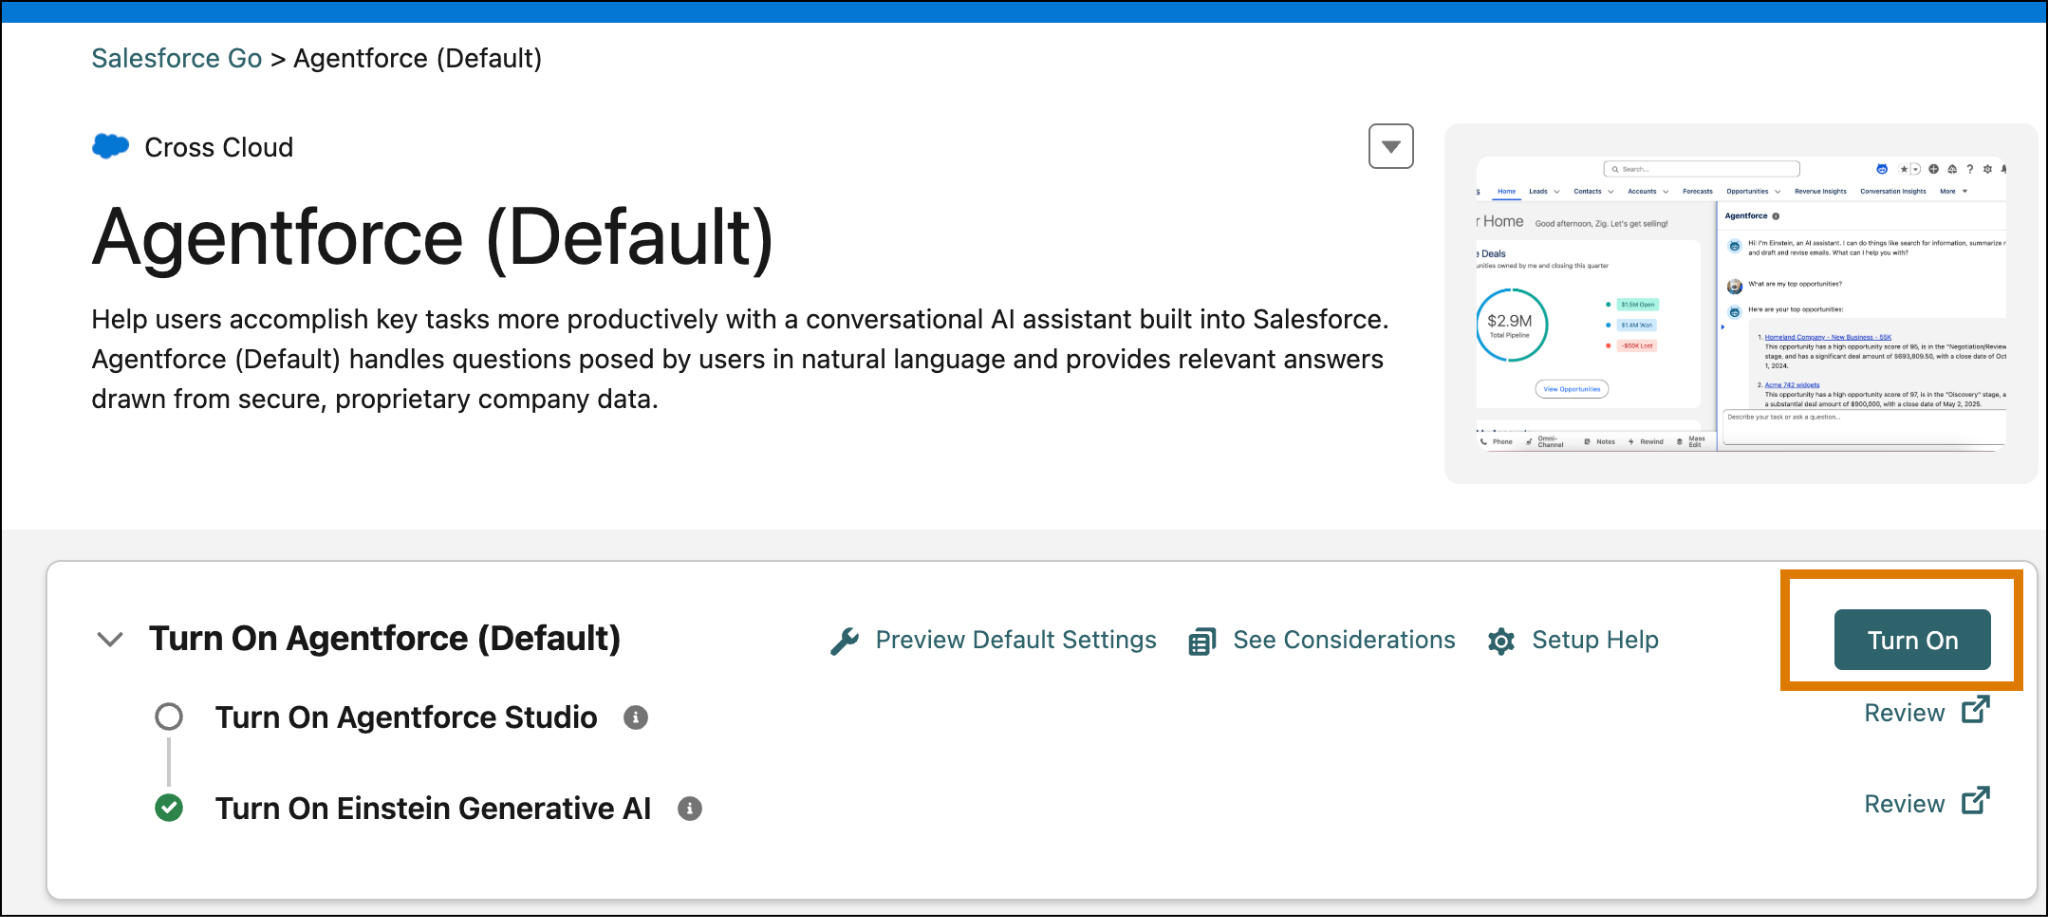This screenshot has height=917, width=2048.
Task: Click the Setup Help gear icon
Action: point(1501,641)
